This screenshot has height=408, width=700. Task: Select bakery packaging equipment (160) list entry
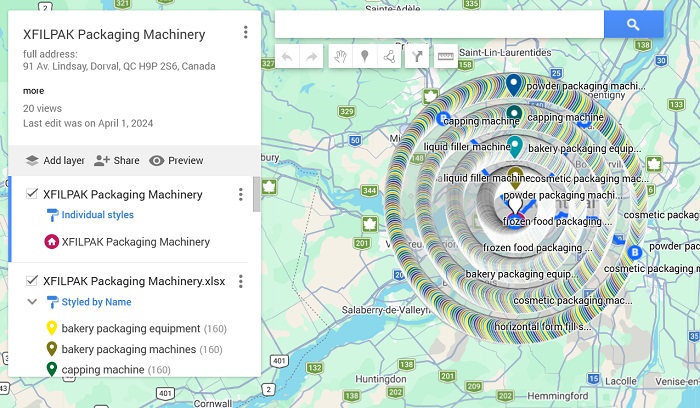(x=144, y=329)
